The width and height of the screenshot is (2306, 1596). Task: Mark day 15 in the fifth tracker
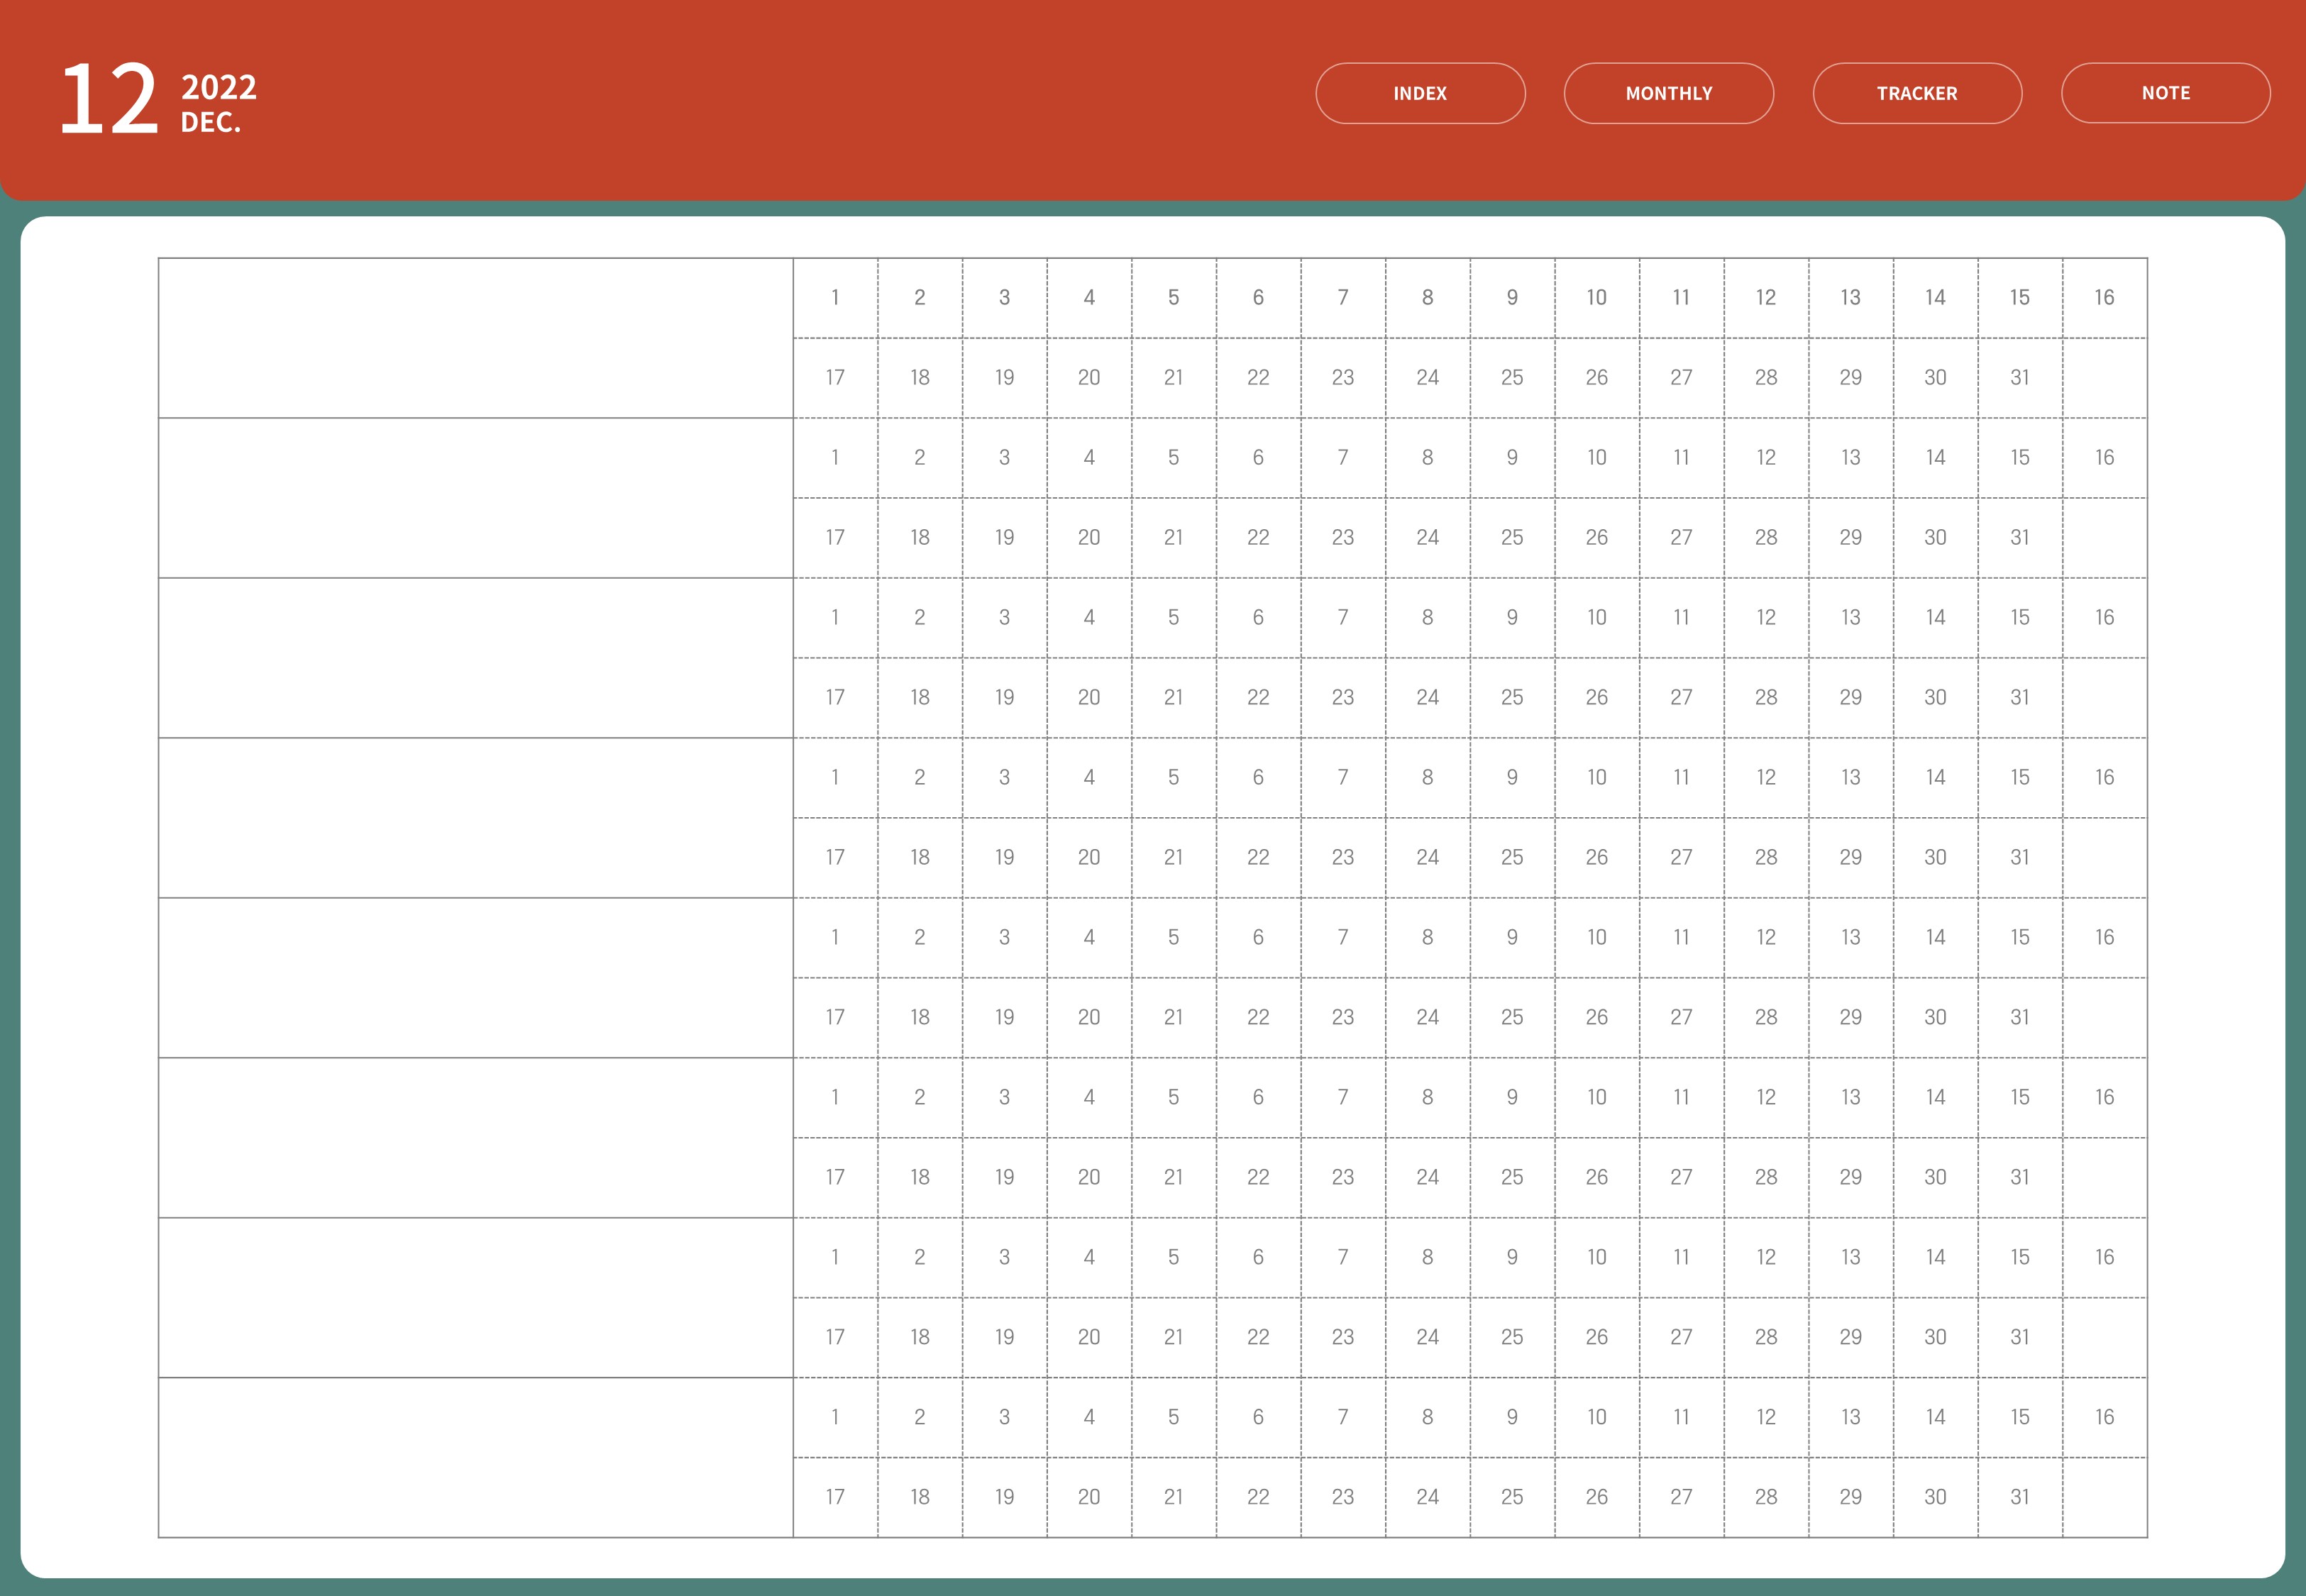pyautogui.click(x=2020, y=938)
